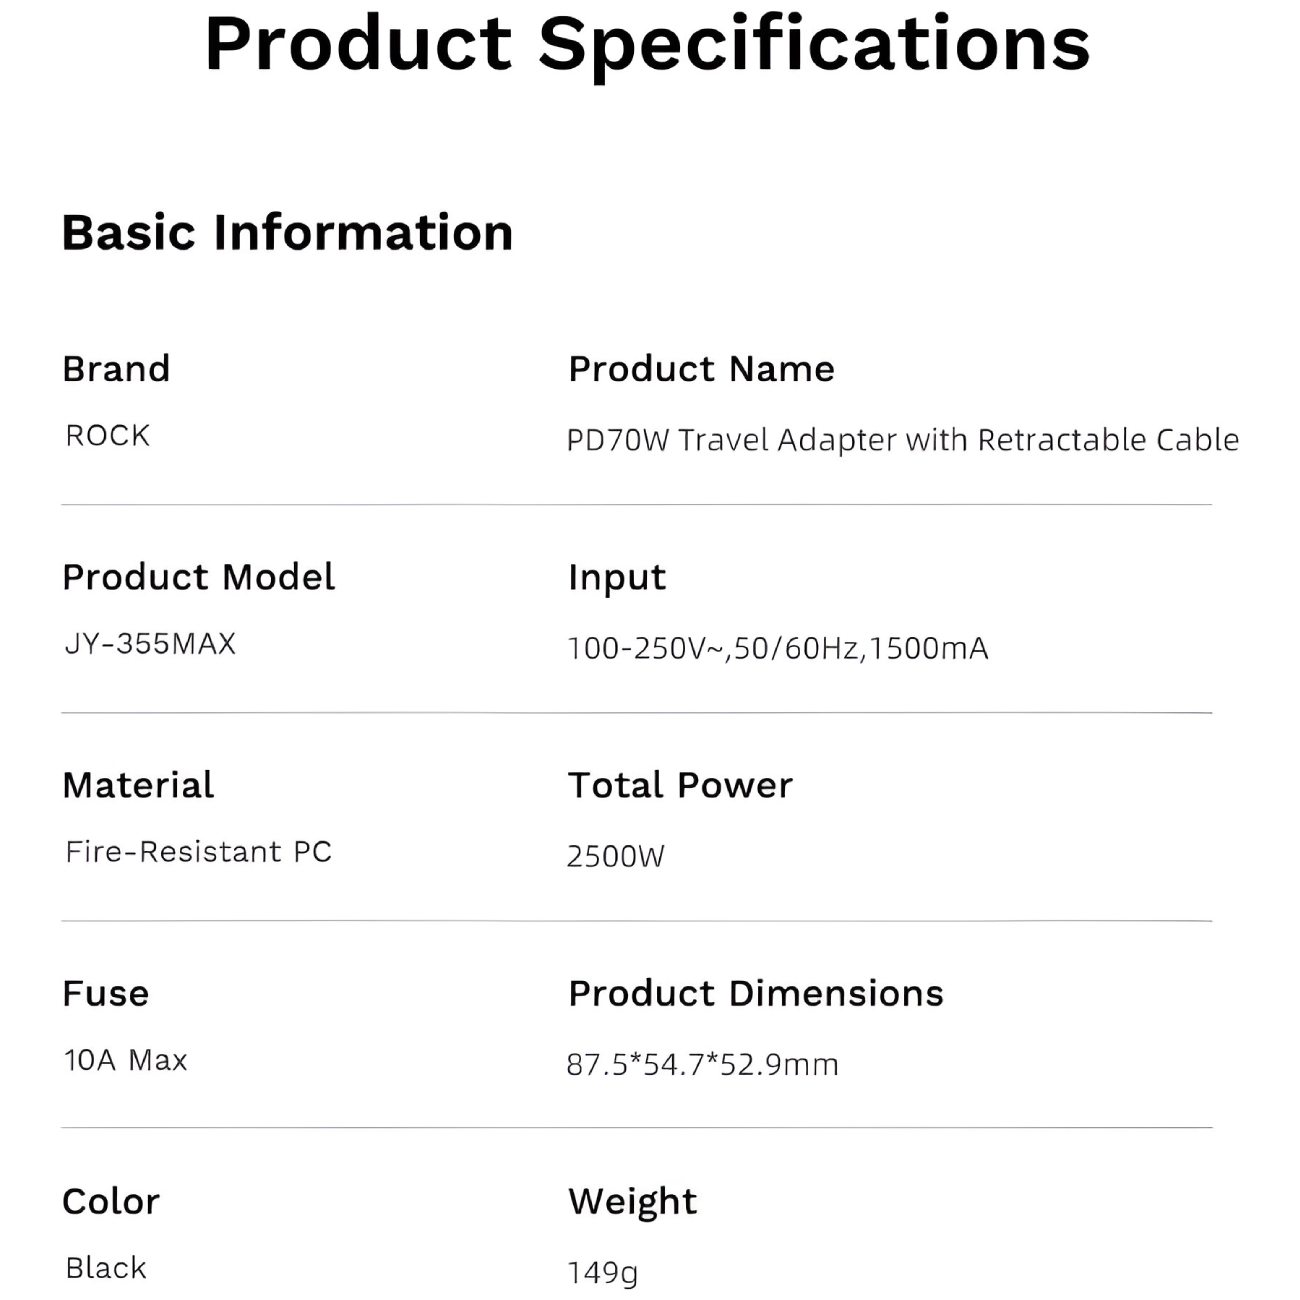
Task: Click the Input label
Action: pos(617,578)
